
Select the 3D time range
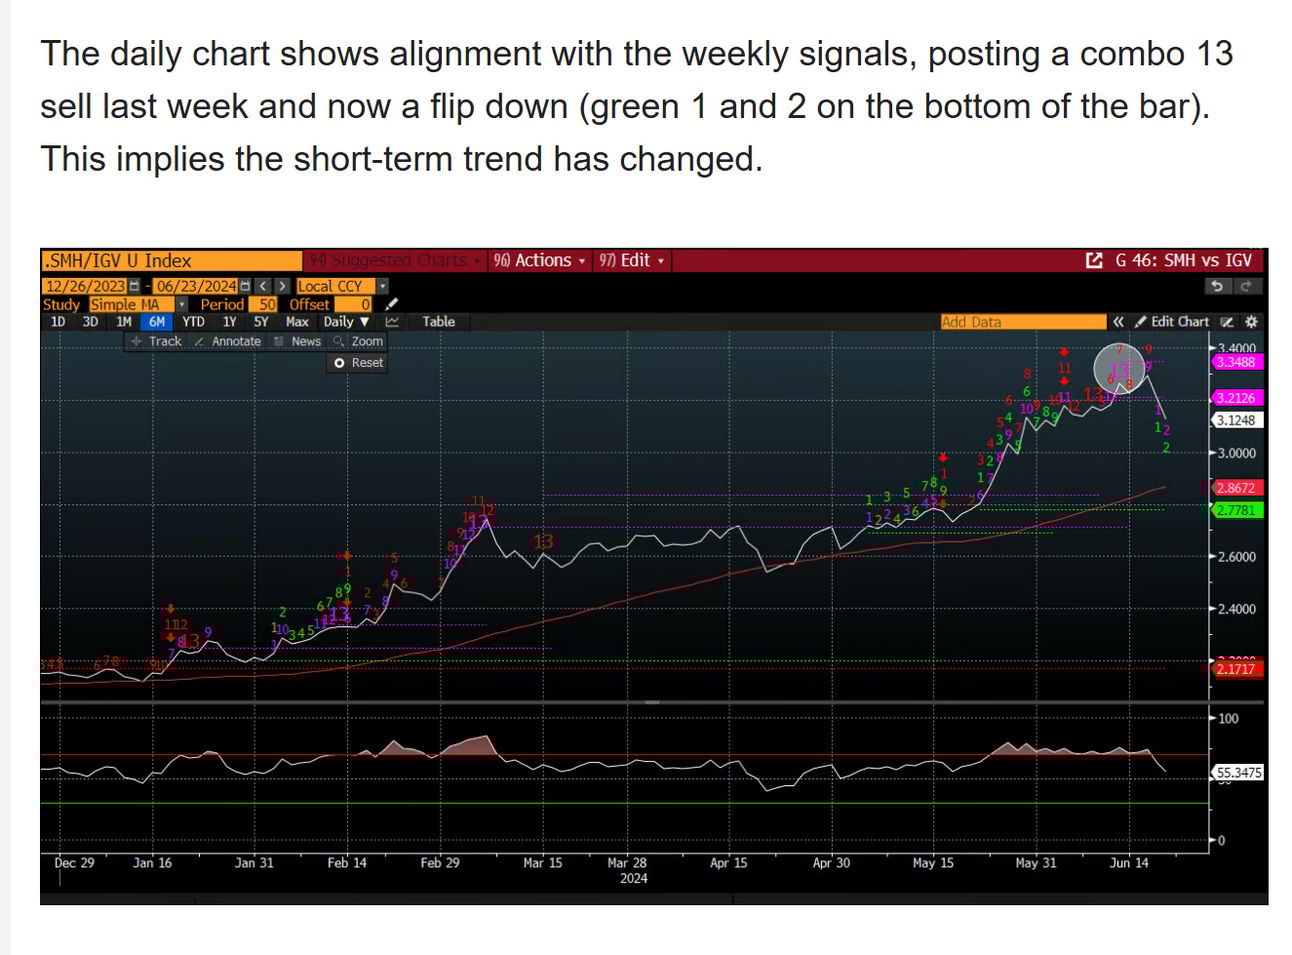90,322
